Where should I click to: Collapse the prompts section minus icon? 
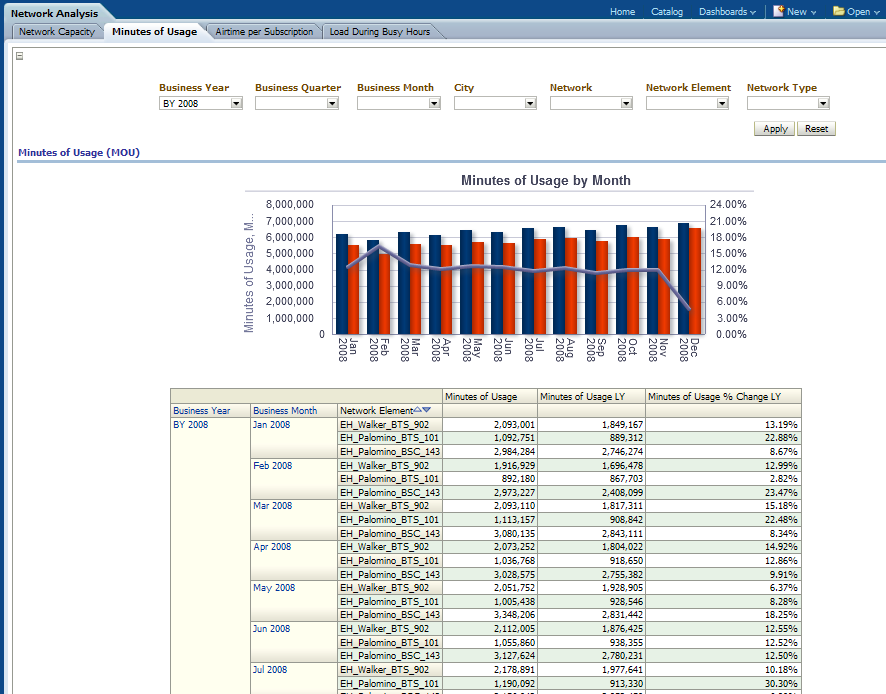click(x=19, y=56)
